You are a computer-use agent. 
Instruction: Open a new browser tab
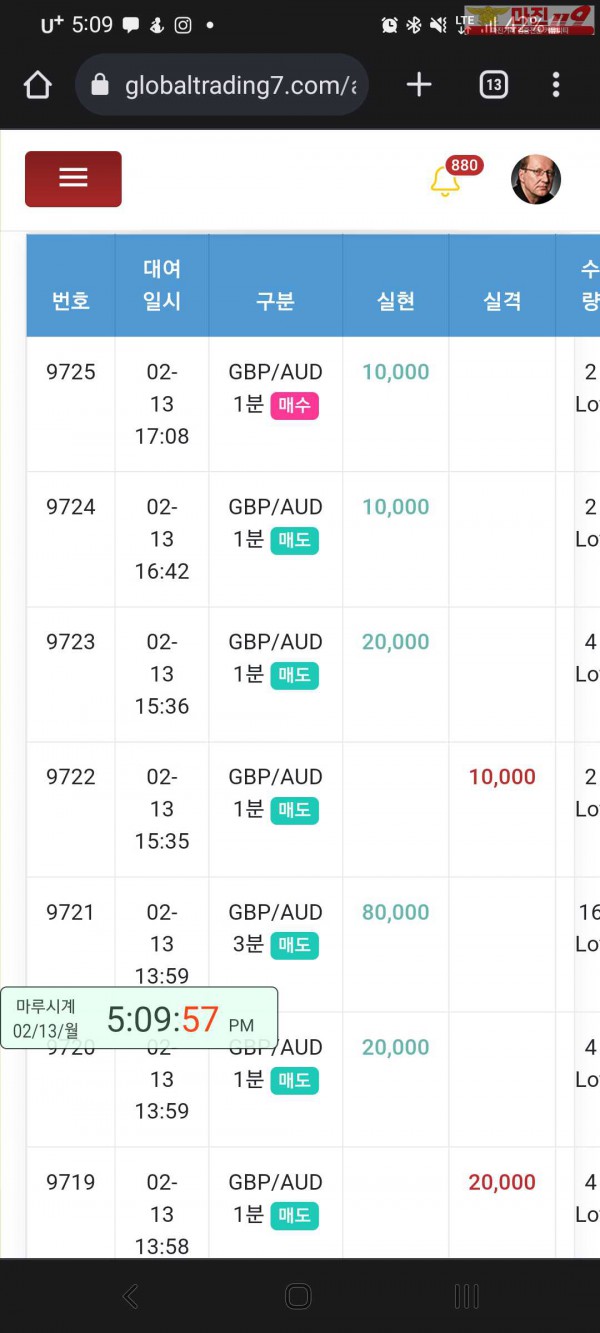[x=419, y=85]
